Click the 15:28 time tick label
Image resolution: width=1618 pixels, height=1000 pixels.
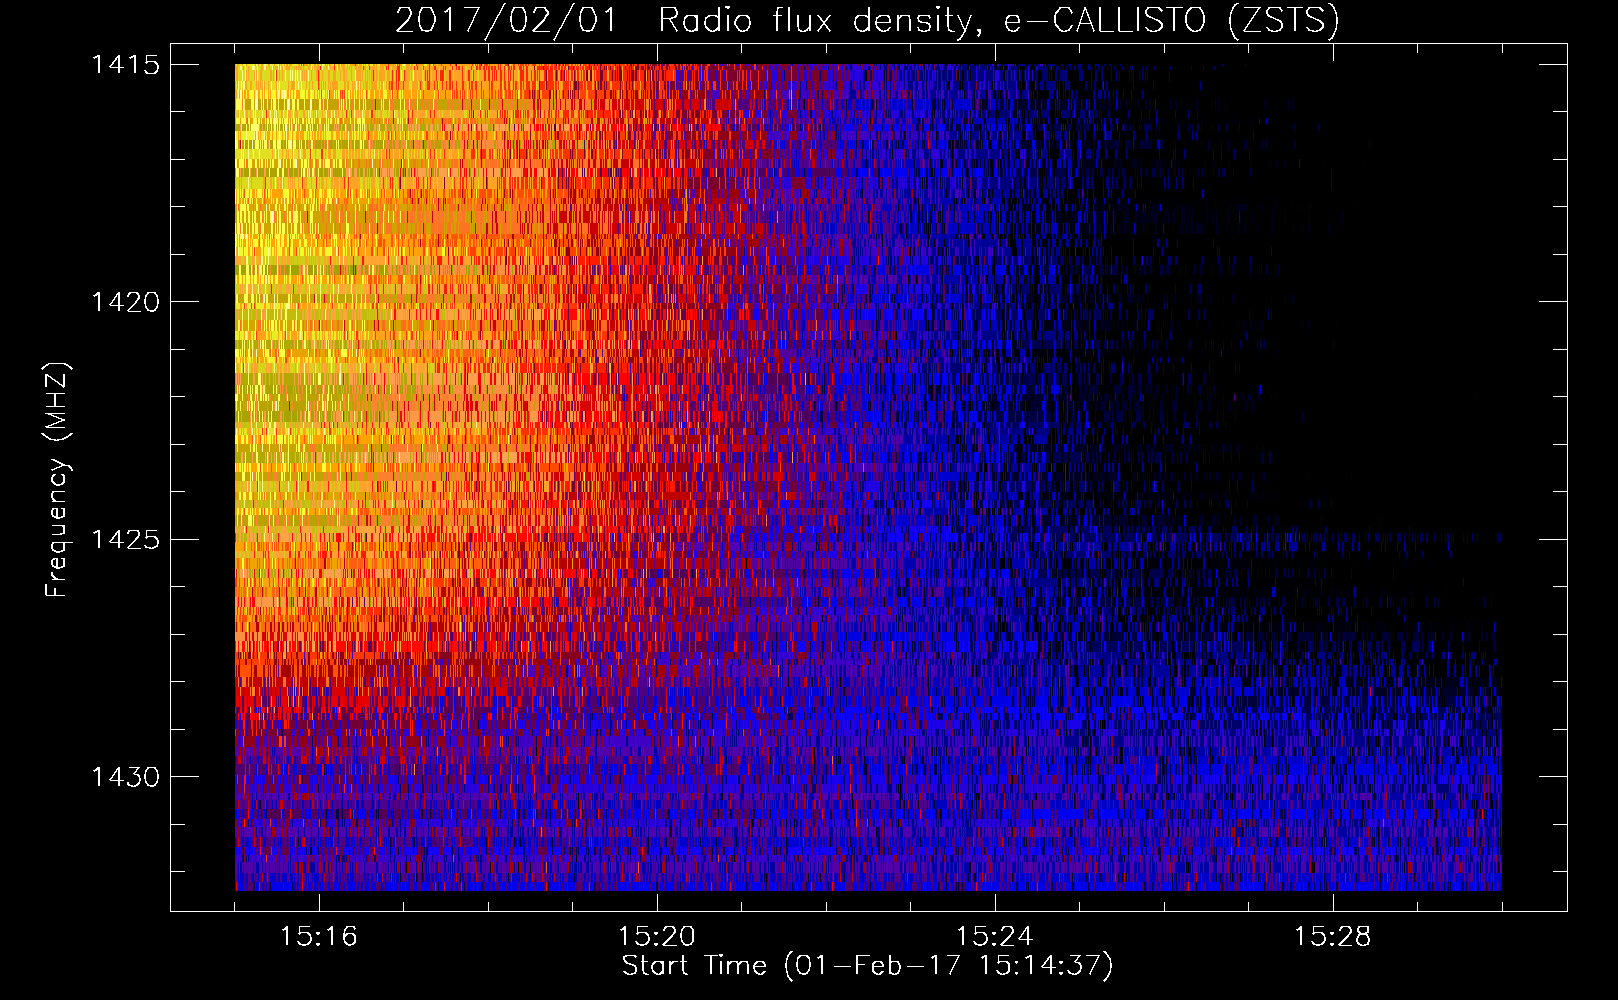pyautogui.click(x=1333, y=936)
